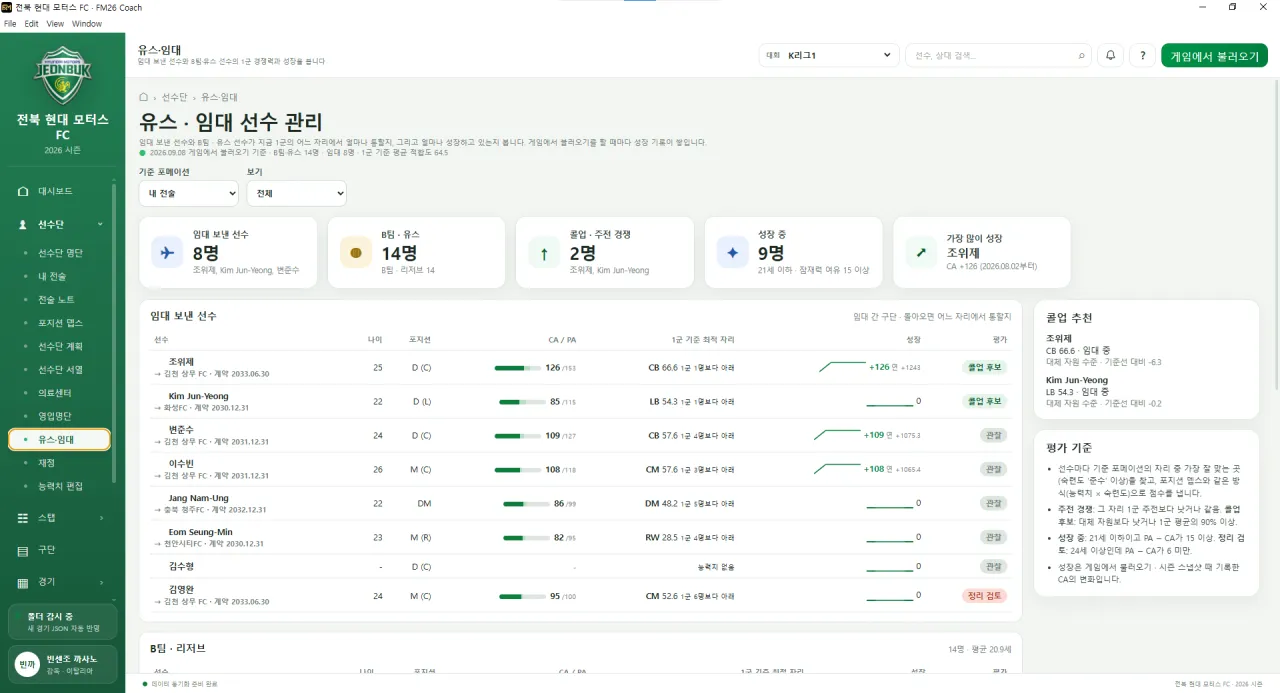Click the breadcrumb home icon

point(144,97)
